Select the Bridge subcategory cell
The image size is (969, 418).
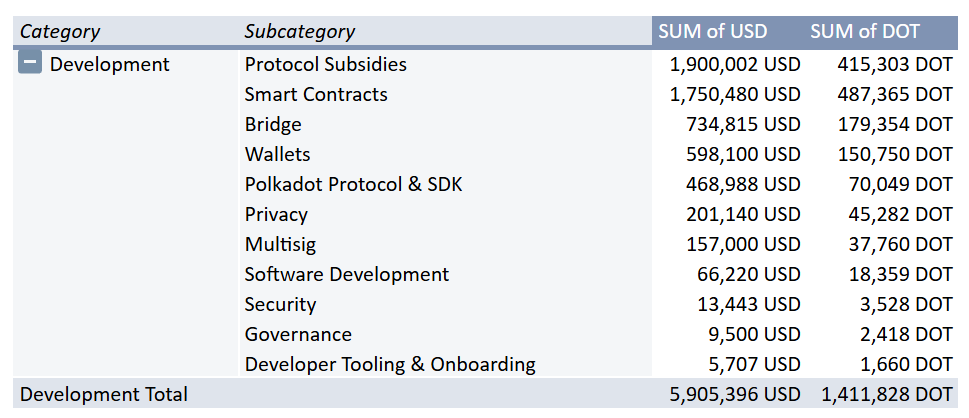coord(273,124)
